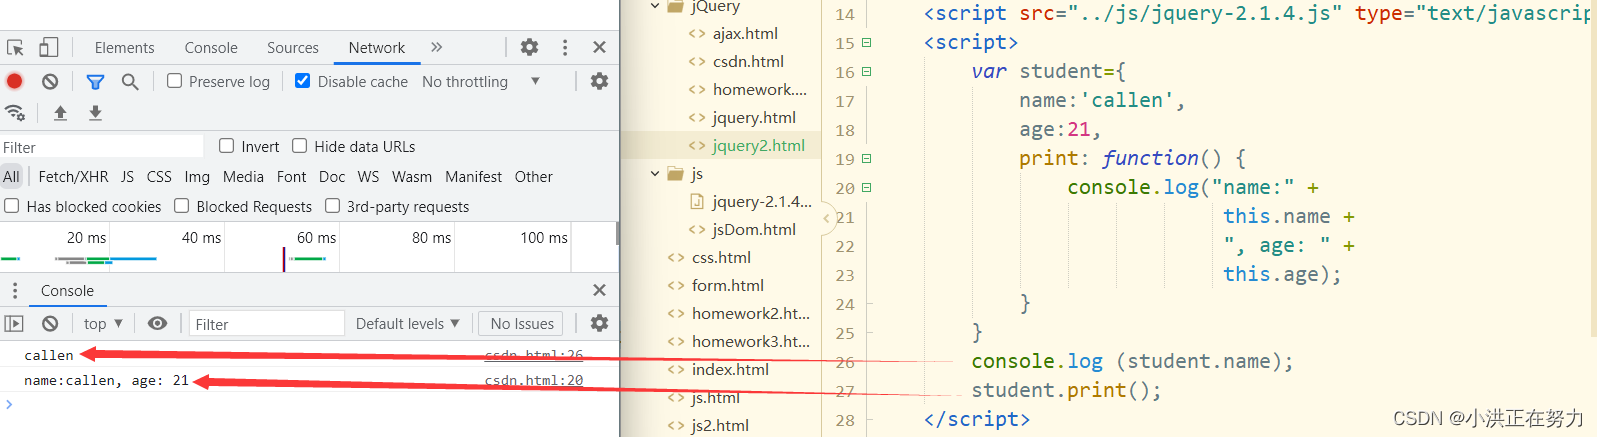Open csdn.html in project tree
1597x437 pixels.
[x=748, y=61]
